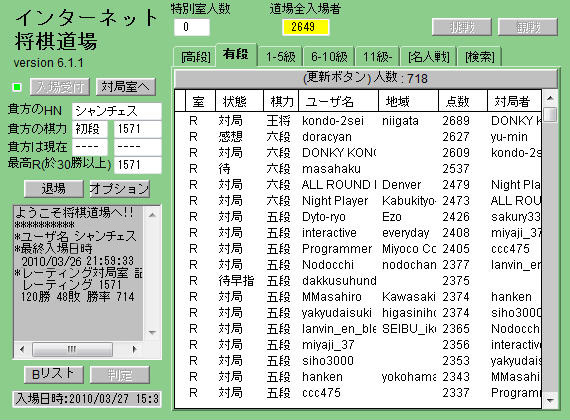
Task: Click the message box horizontal scrollbar thumb
Action: pos(72,349)
